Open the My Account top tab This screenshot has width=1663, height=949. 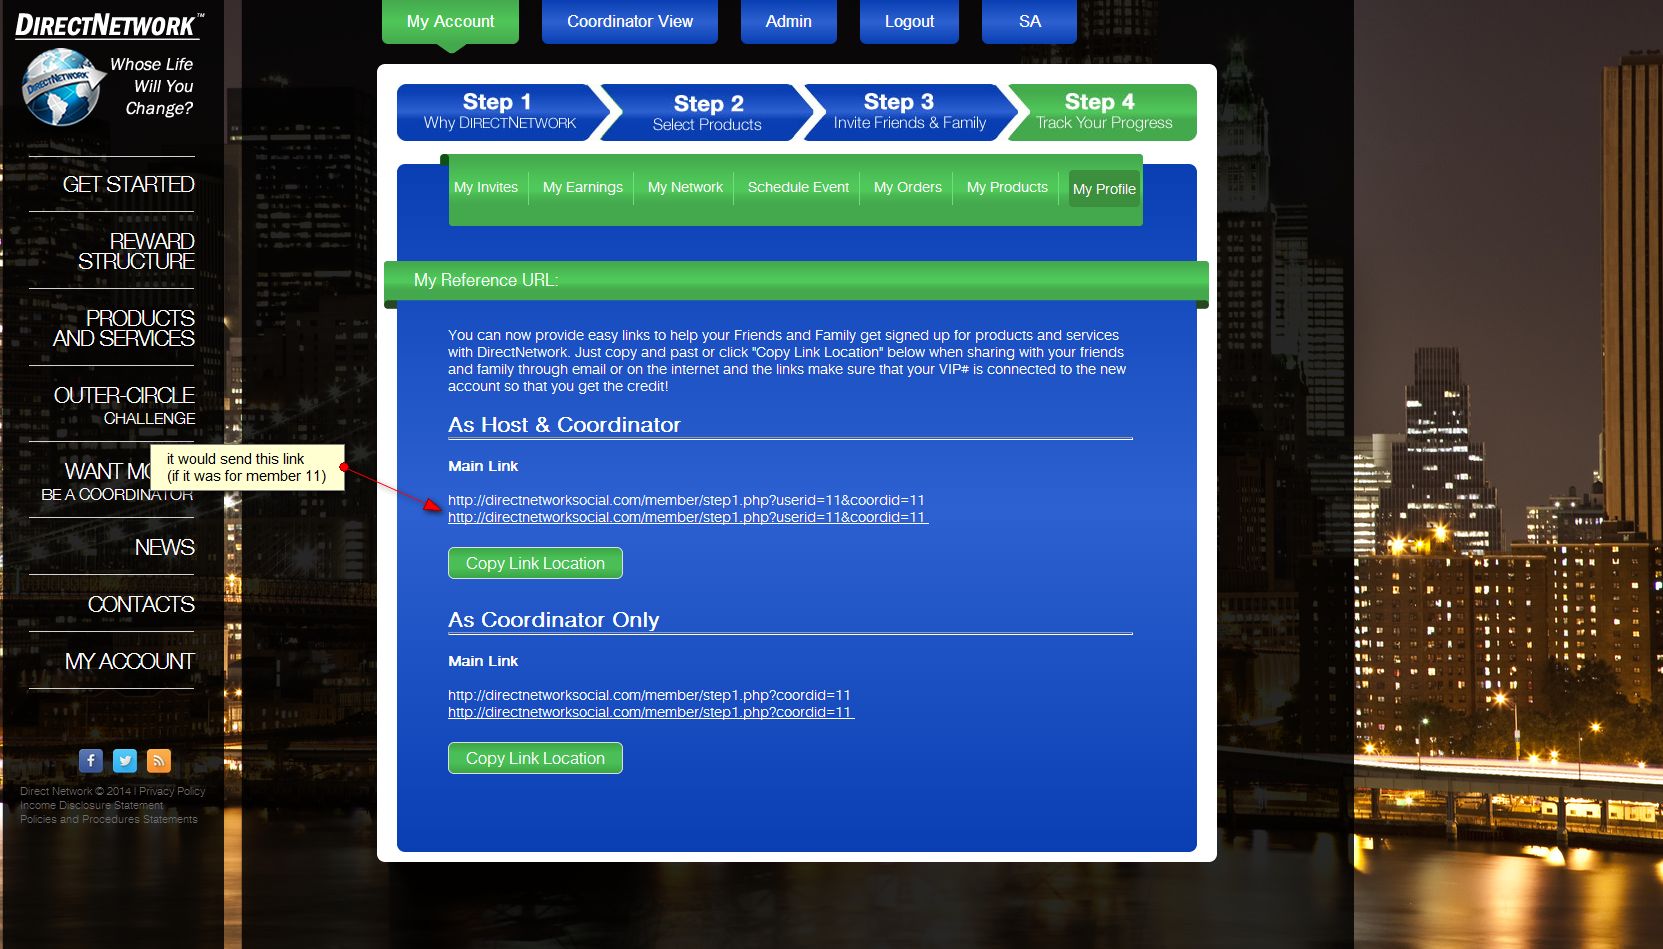tap(450, 21)
